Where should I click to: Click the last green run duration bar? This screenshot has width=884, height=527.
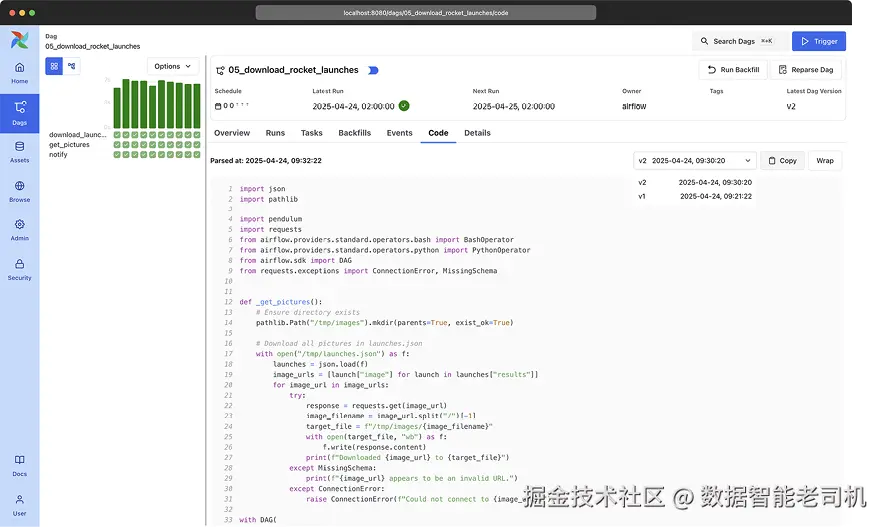pyautogui.click(x=197, y=106)
